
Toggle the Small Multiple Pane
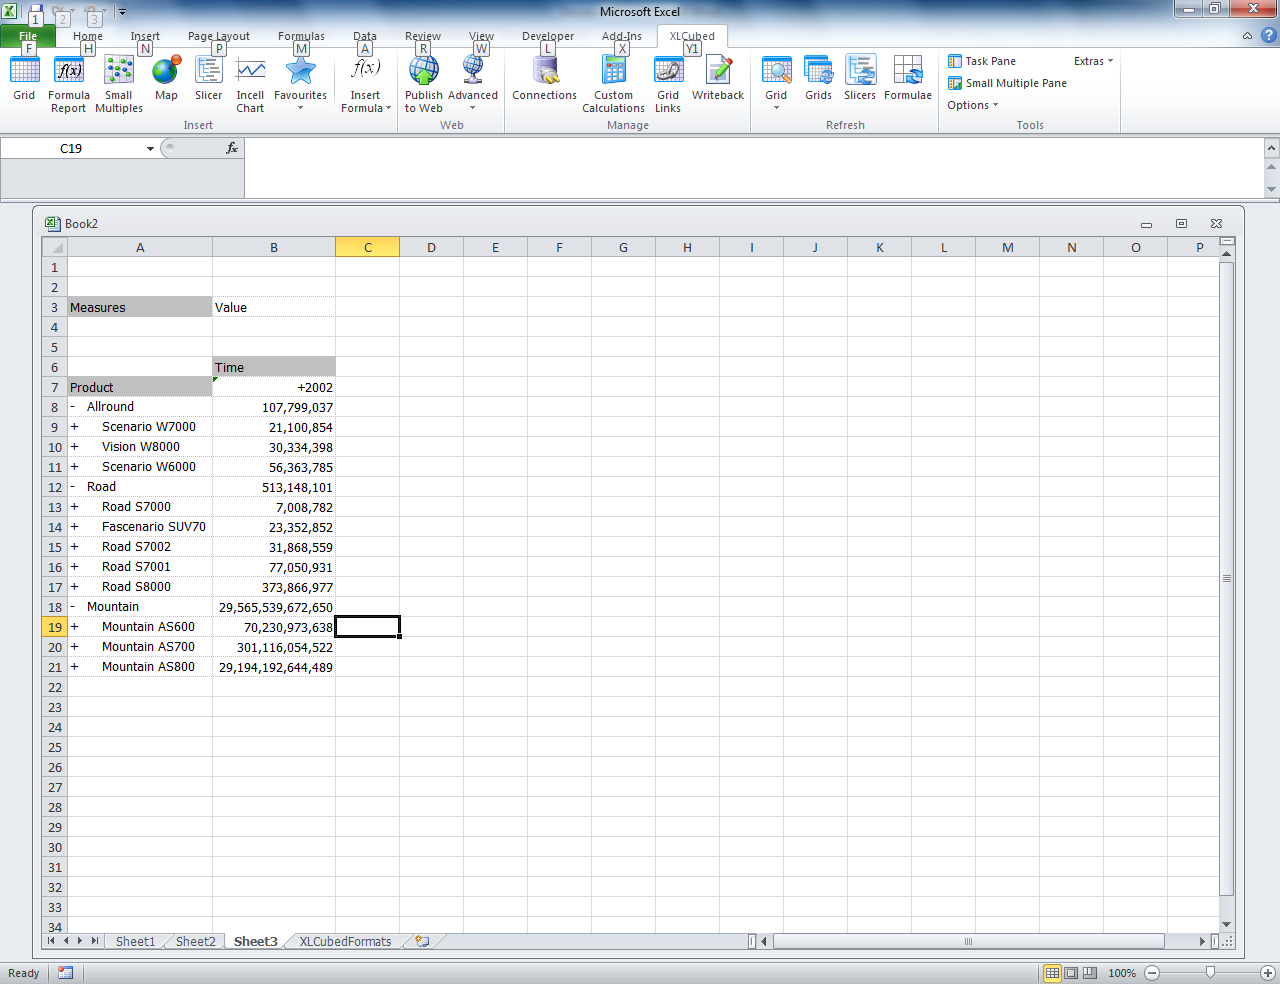1008,83
